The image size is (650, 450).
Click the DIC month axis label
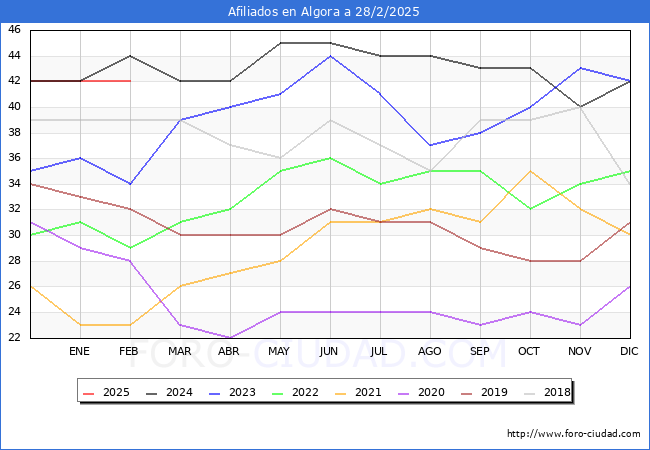[x=629, y=351]
